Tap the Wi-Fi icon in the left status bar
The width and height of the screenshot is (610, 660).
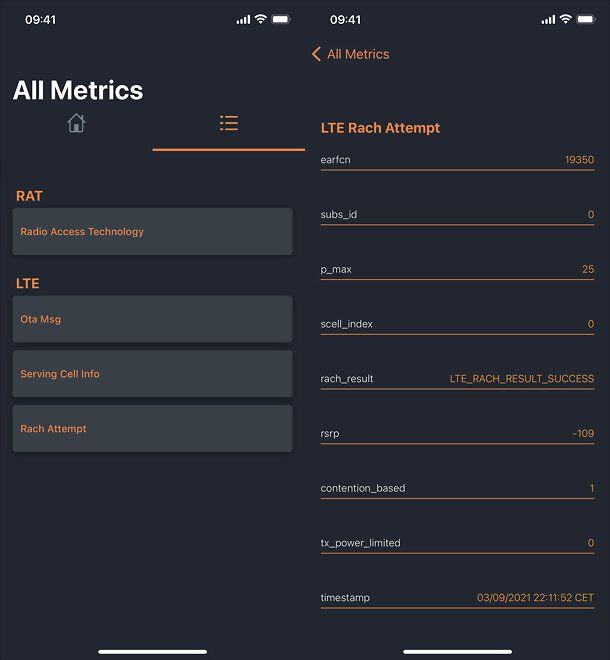[261, 19]
